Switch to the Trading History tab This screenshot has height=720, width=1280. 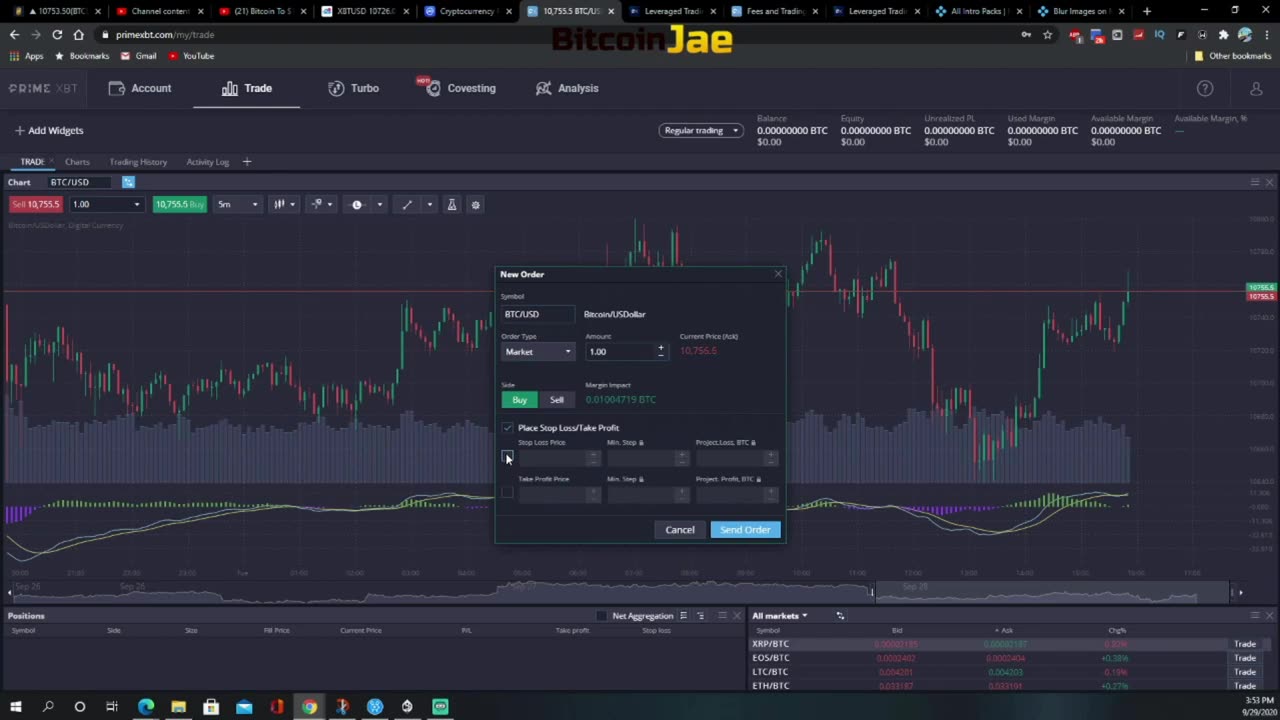tap(138, 162)
